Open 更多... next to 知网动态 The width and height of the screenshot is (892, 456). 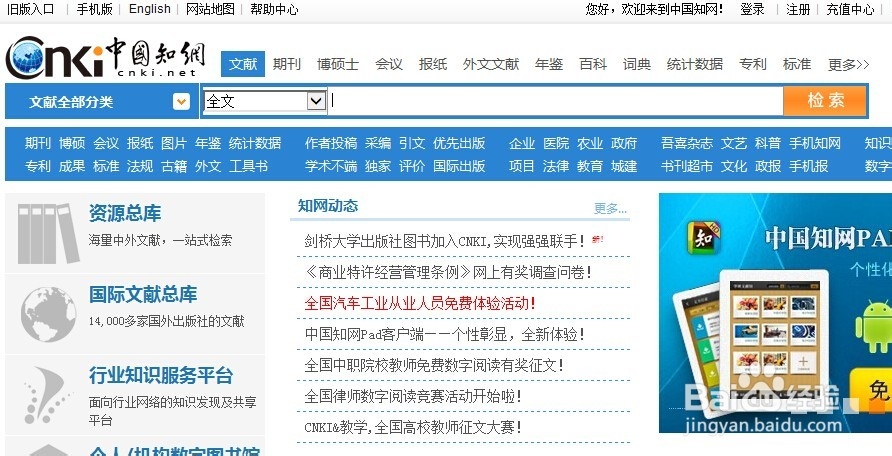(610, 208)
